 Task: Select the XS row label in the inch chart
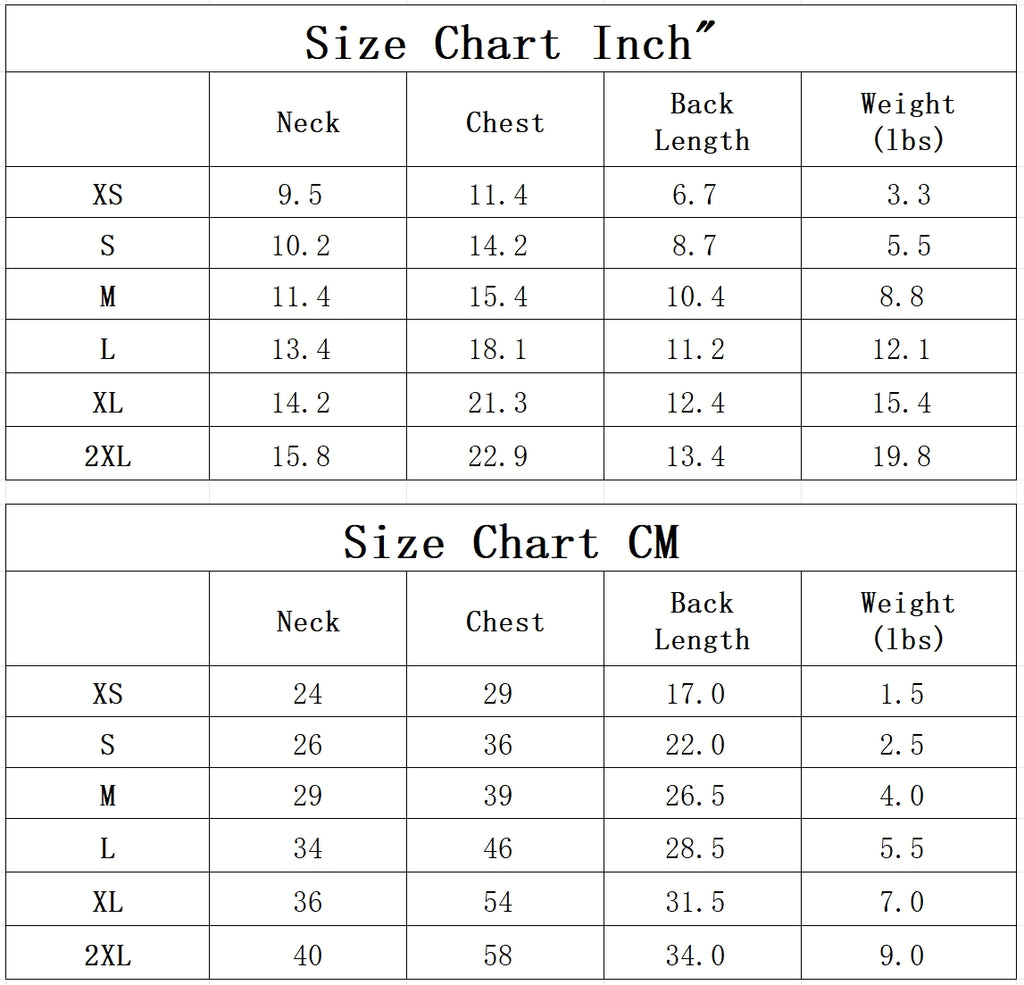[x=108, y=194]
